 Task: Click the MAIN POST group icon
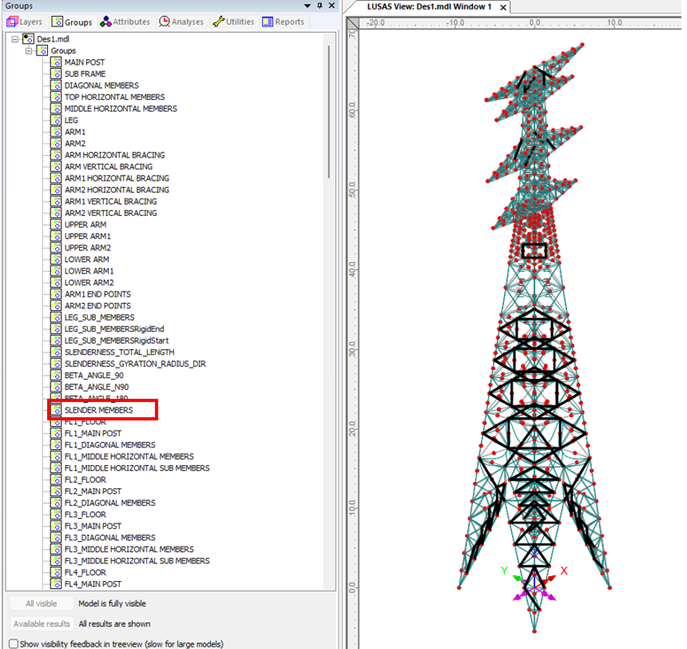[56, 62]
